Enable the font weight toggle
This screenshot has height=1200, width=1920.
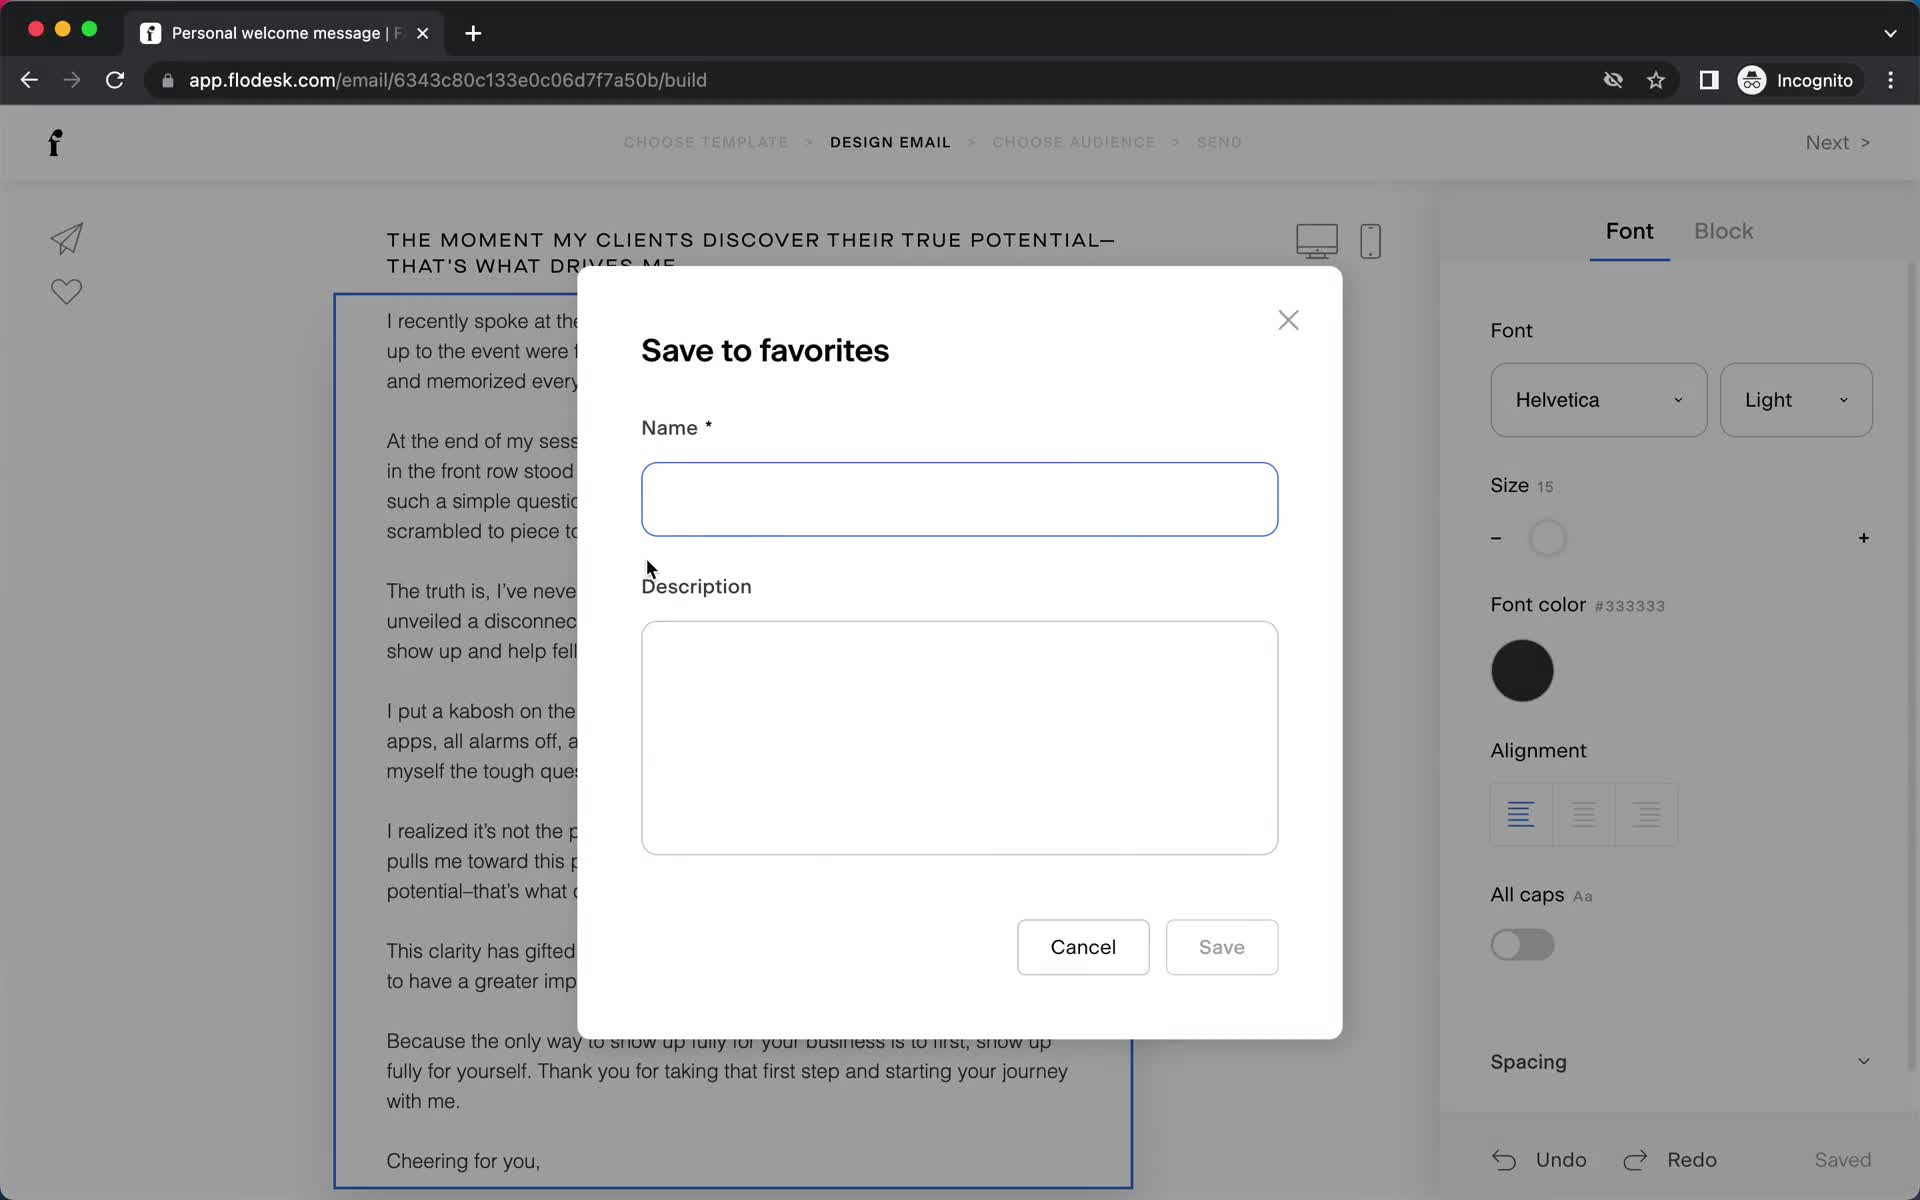click(1522, 944)
